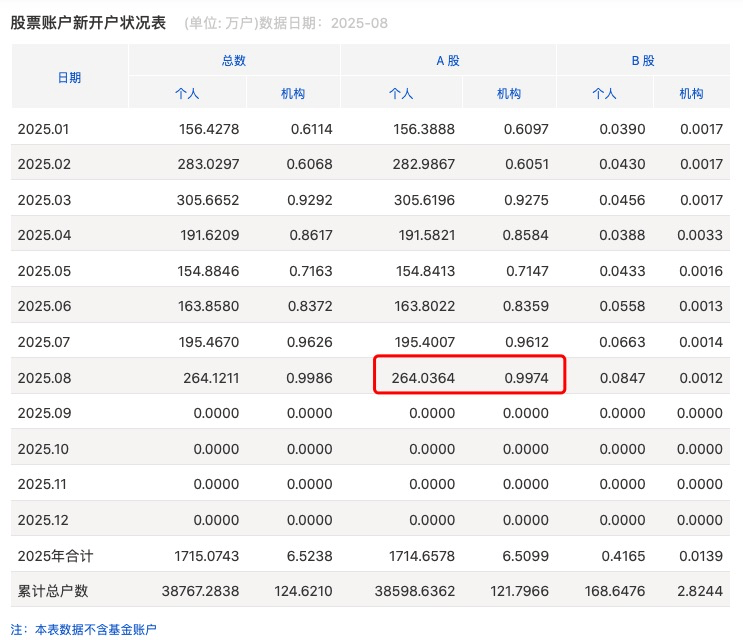This screenshot has height=642, width=743.
Task: Click the value 156.4278
Action: point(209,129)
